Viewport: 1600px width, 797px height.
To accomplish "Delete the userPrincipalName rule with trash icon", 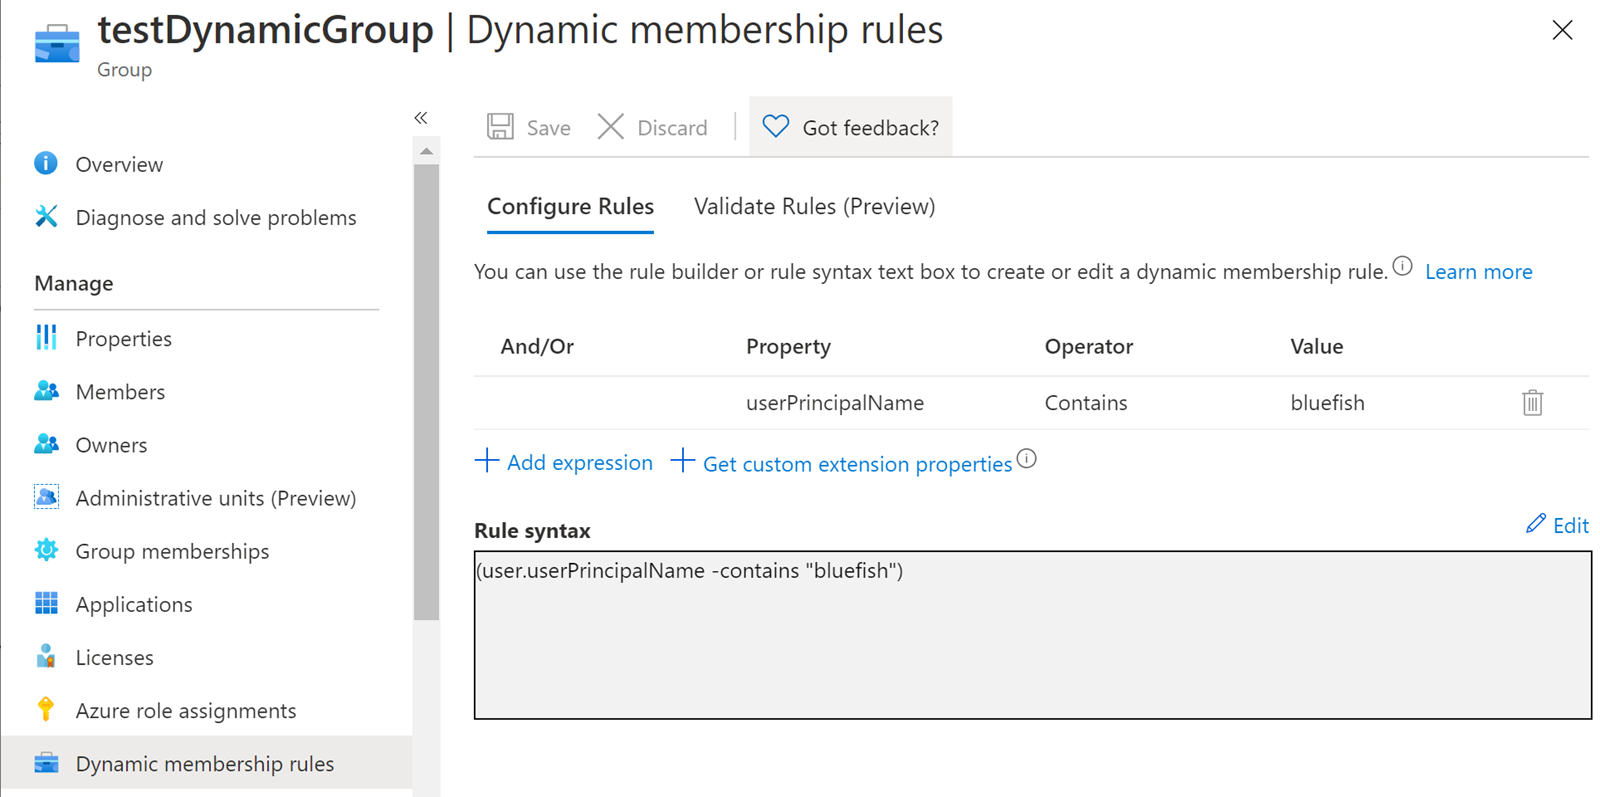I will 1532,403.
